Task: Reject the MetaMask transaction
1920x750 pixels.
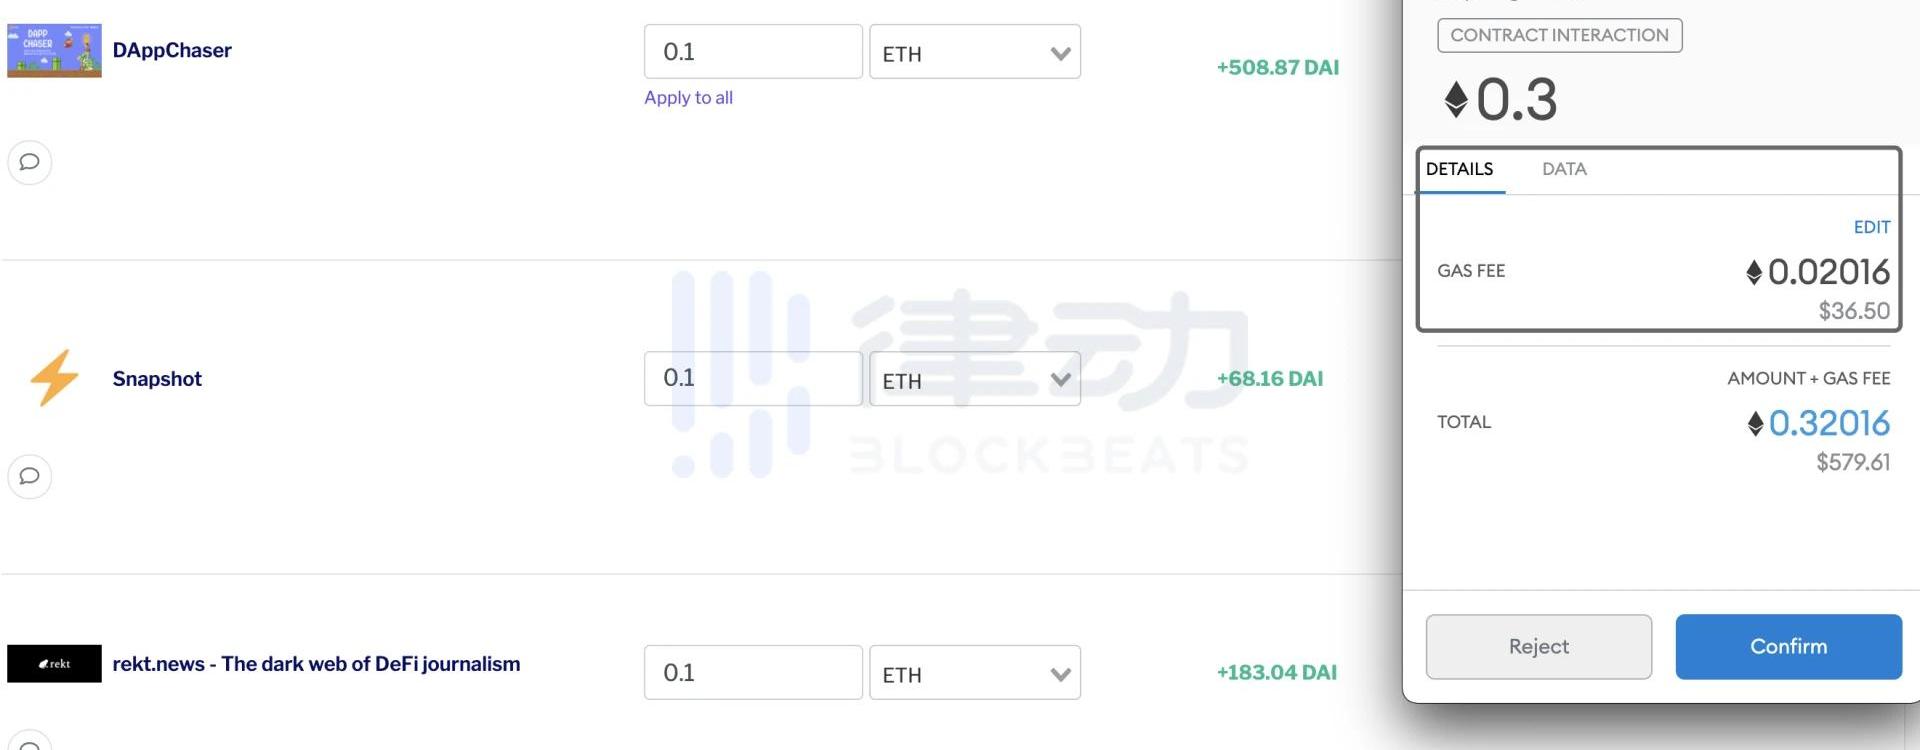Action: pos(1538,647)
